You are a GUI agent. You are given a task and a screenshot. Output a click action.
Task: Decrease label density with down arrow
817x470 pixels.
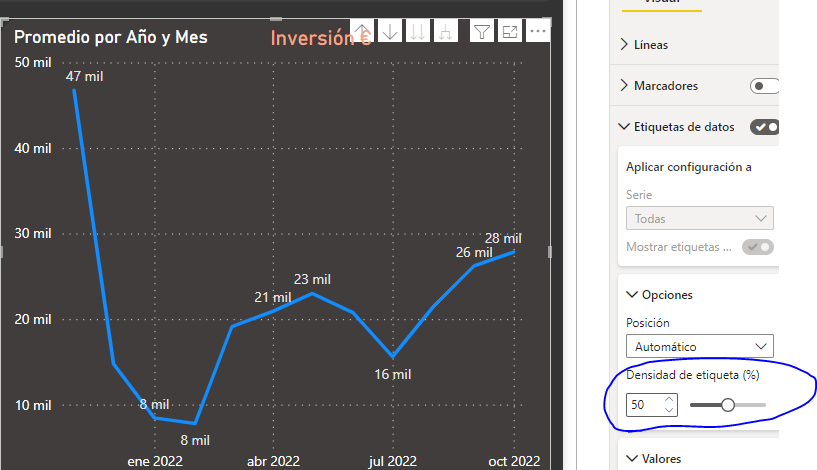pyautogui.click(x=670, y=410)
